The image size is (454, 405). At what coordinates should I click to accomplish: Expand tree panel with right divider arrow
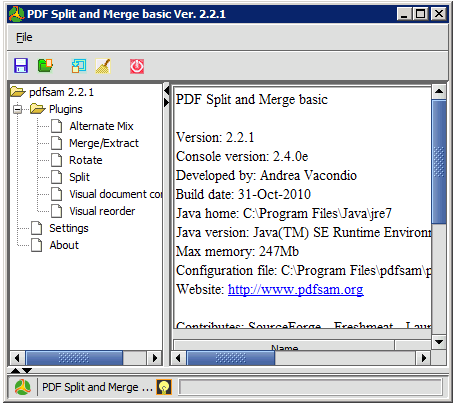click(x=167, y=102)
